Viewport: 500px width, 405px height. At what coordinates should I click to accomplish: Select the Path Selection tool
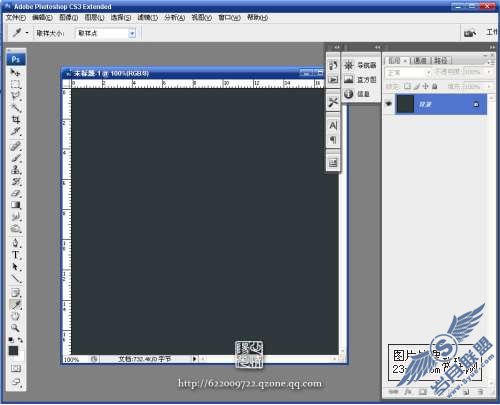[15, 267]
